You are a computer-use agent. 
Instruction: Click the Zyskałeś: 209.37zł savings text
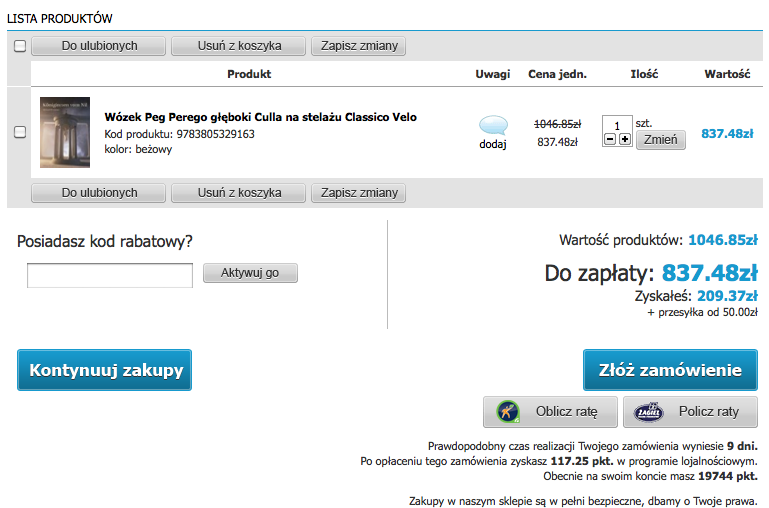pyautogui.click(x=696, y=296)
